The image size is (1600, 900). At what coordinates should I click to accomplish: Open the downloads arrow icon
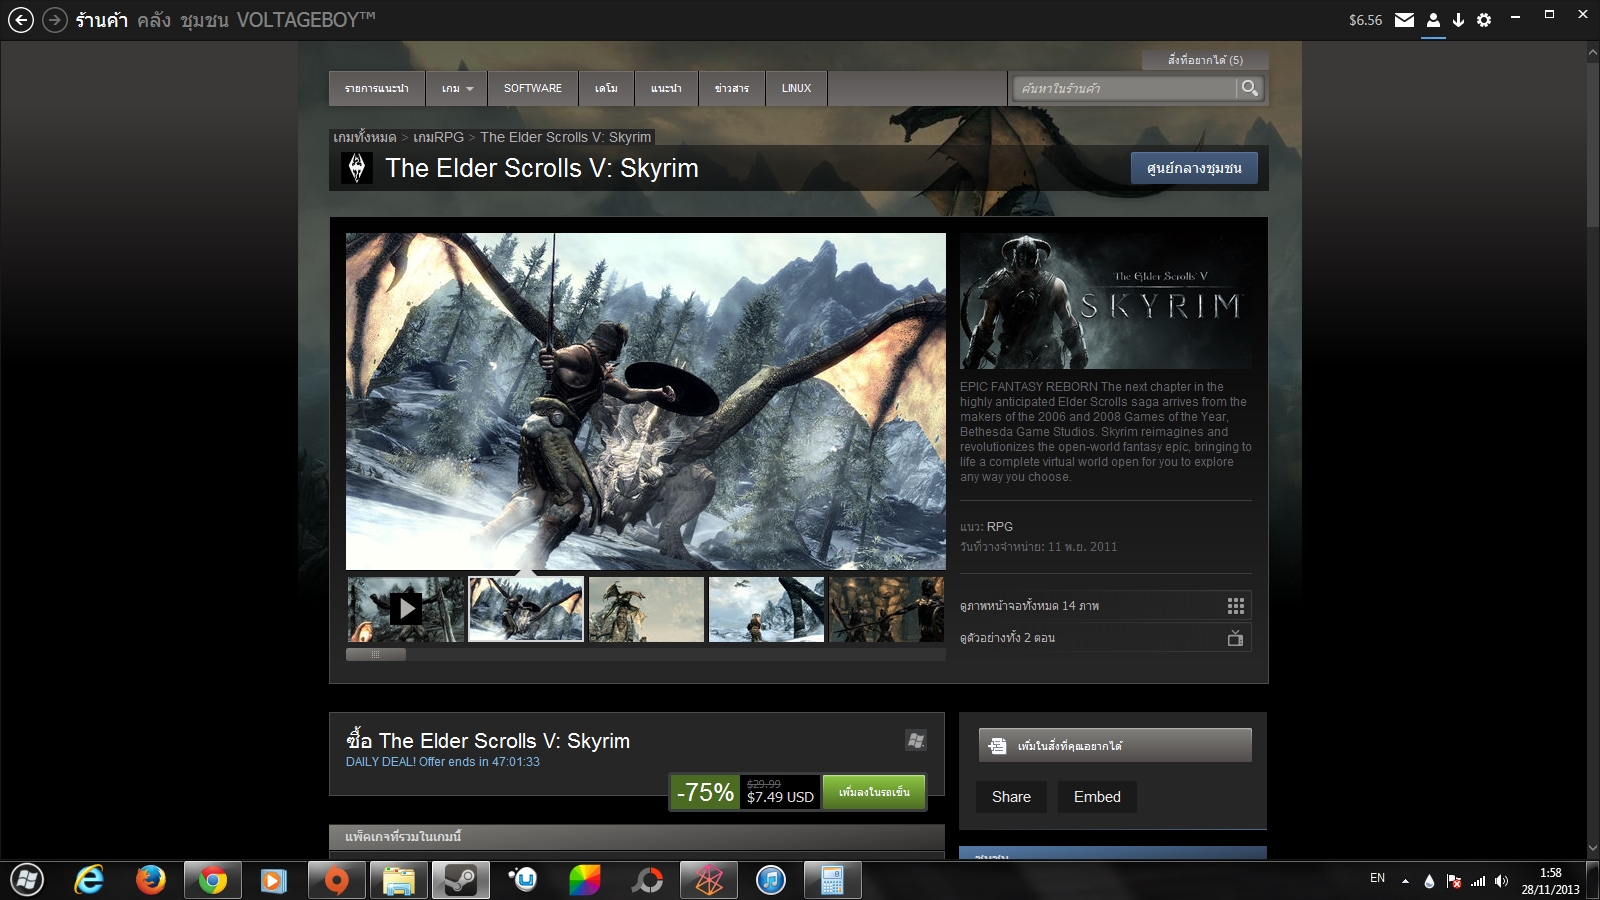point(1458,20)
